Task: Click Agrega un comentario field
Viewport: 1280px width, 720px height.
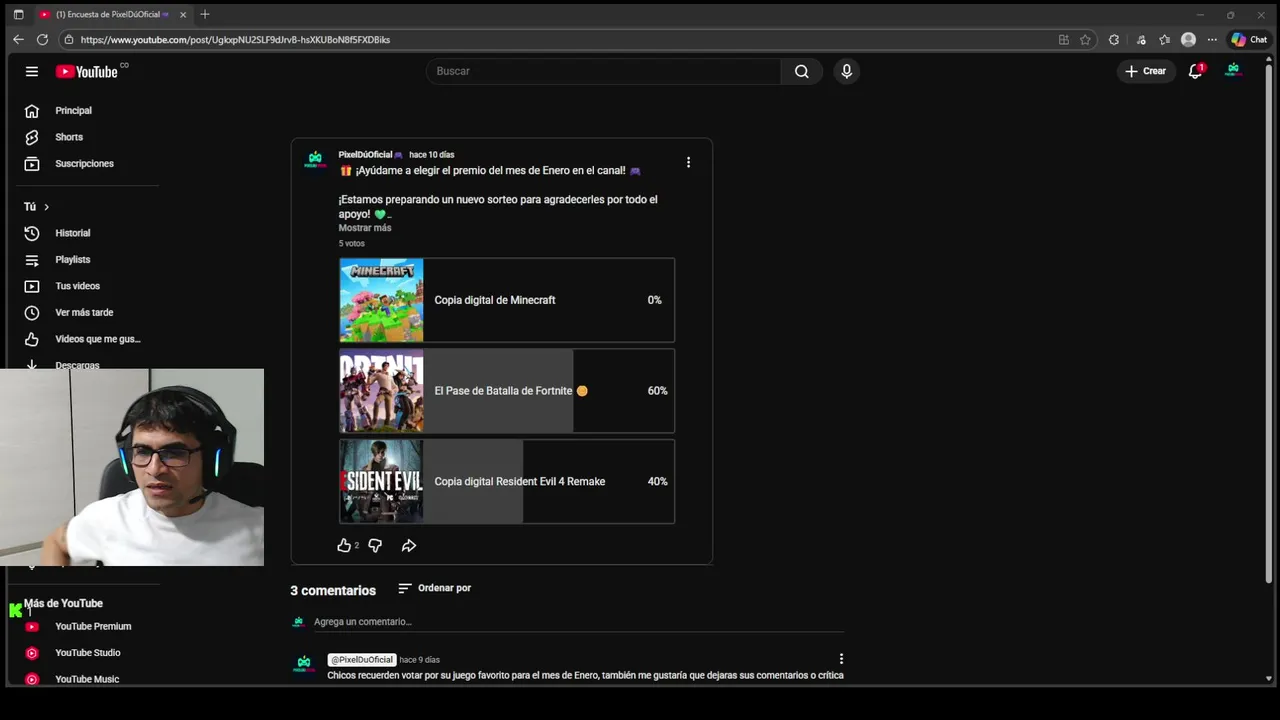Action: click(x=578, y=622)
